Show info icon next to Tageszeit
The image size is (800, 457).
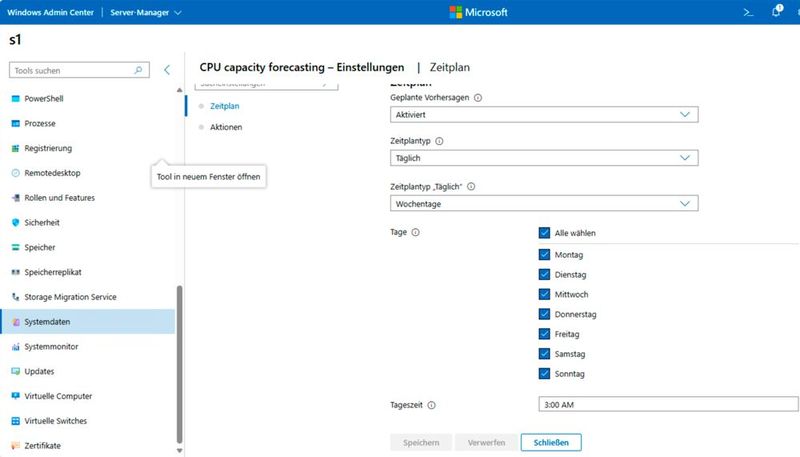[x=432, y=405]
